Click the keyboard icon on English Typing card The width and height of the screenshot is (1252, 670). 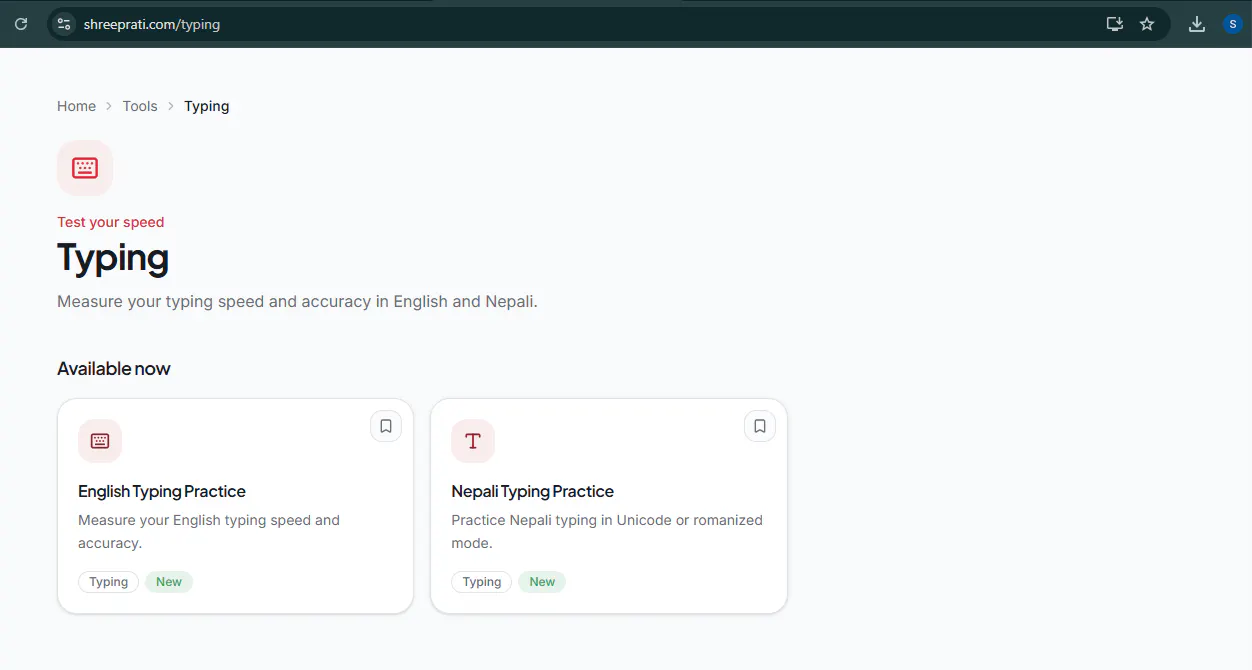(x=100, y=441)
